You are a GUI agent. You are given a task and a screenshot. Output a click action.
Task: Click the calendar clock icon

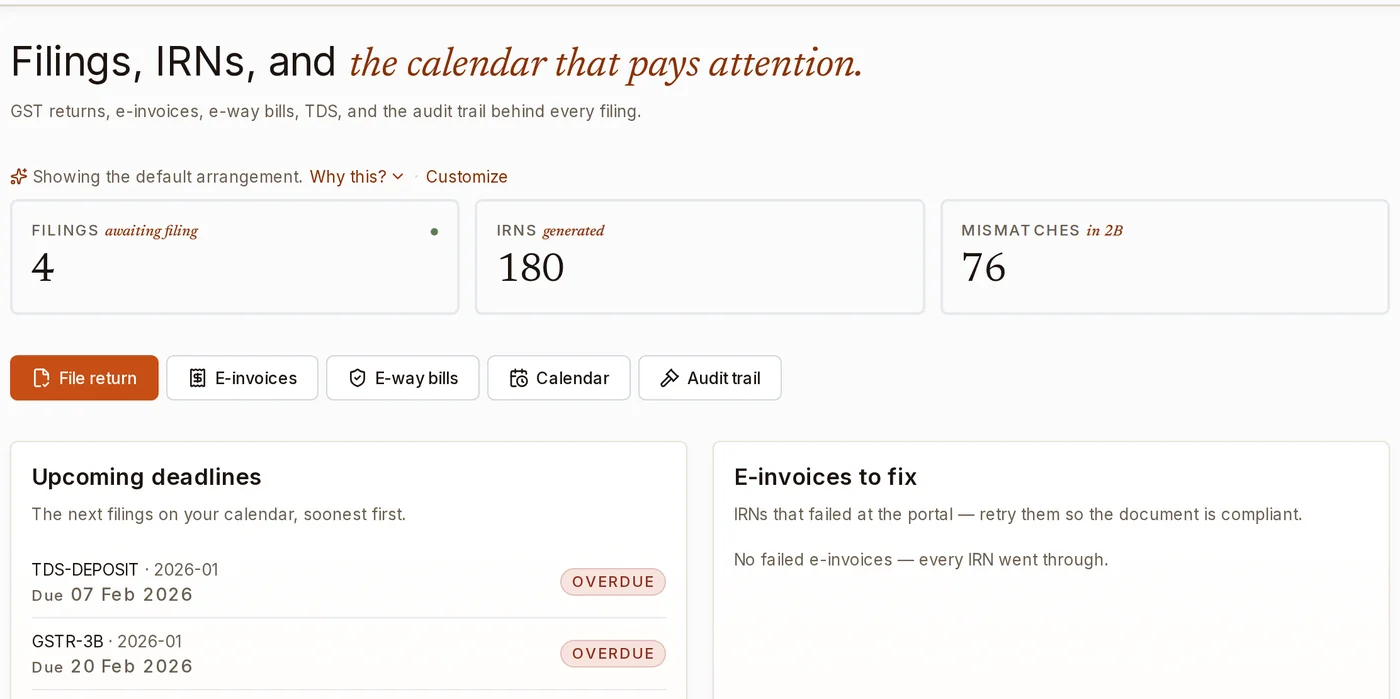(518, 378)
